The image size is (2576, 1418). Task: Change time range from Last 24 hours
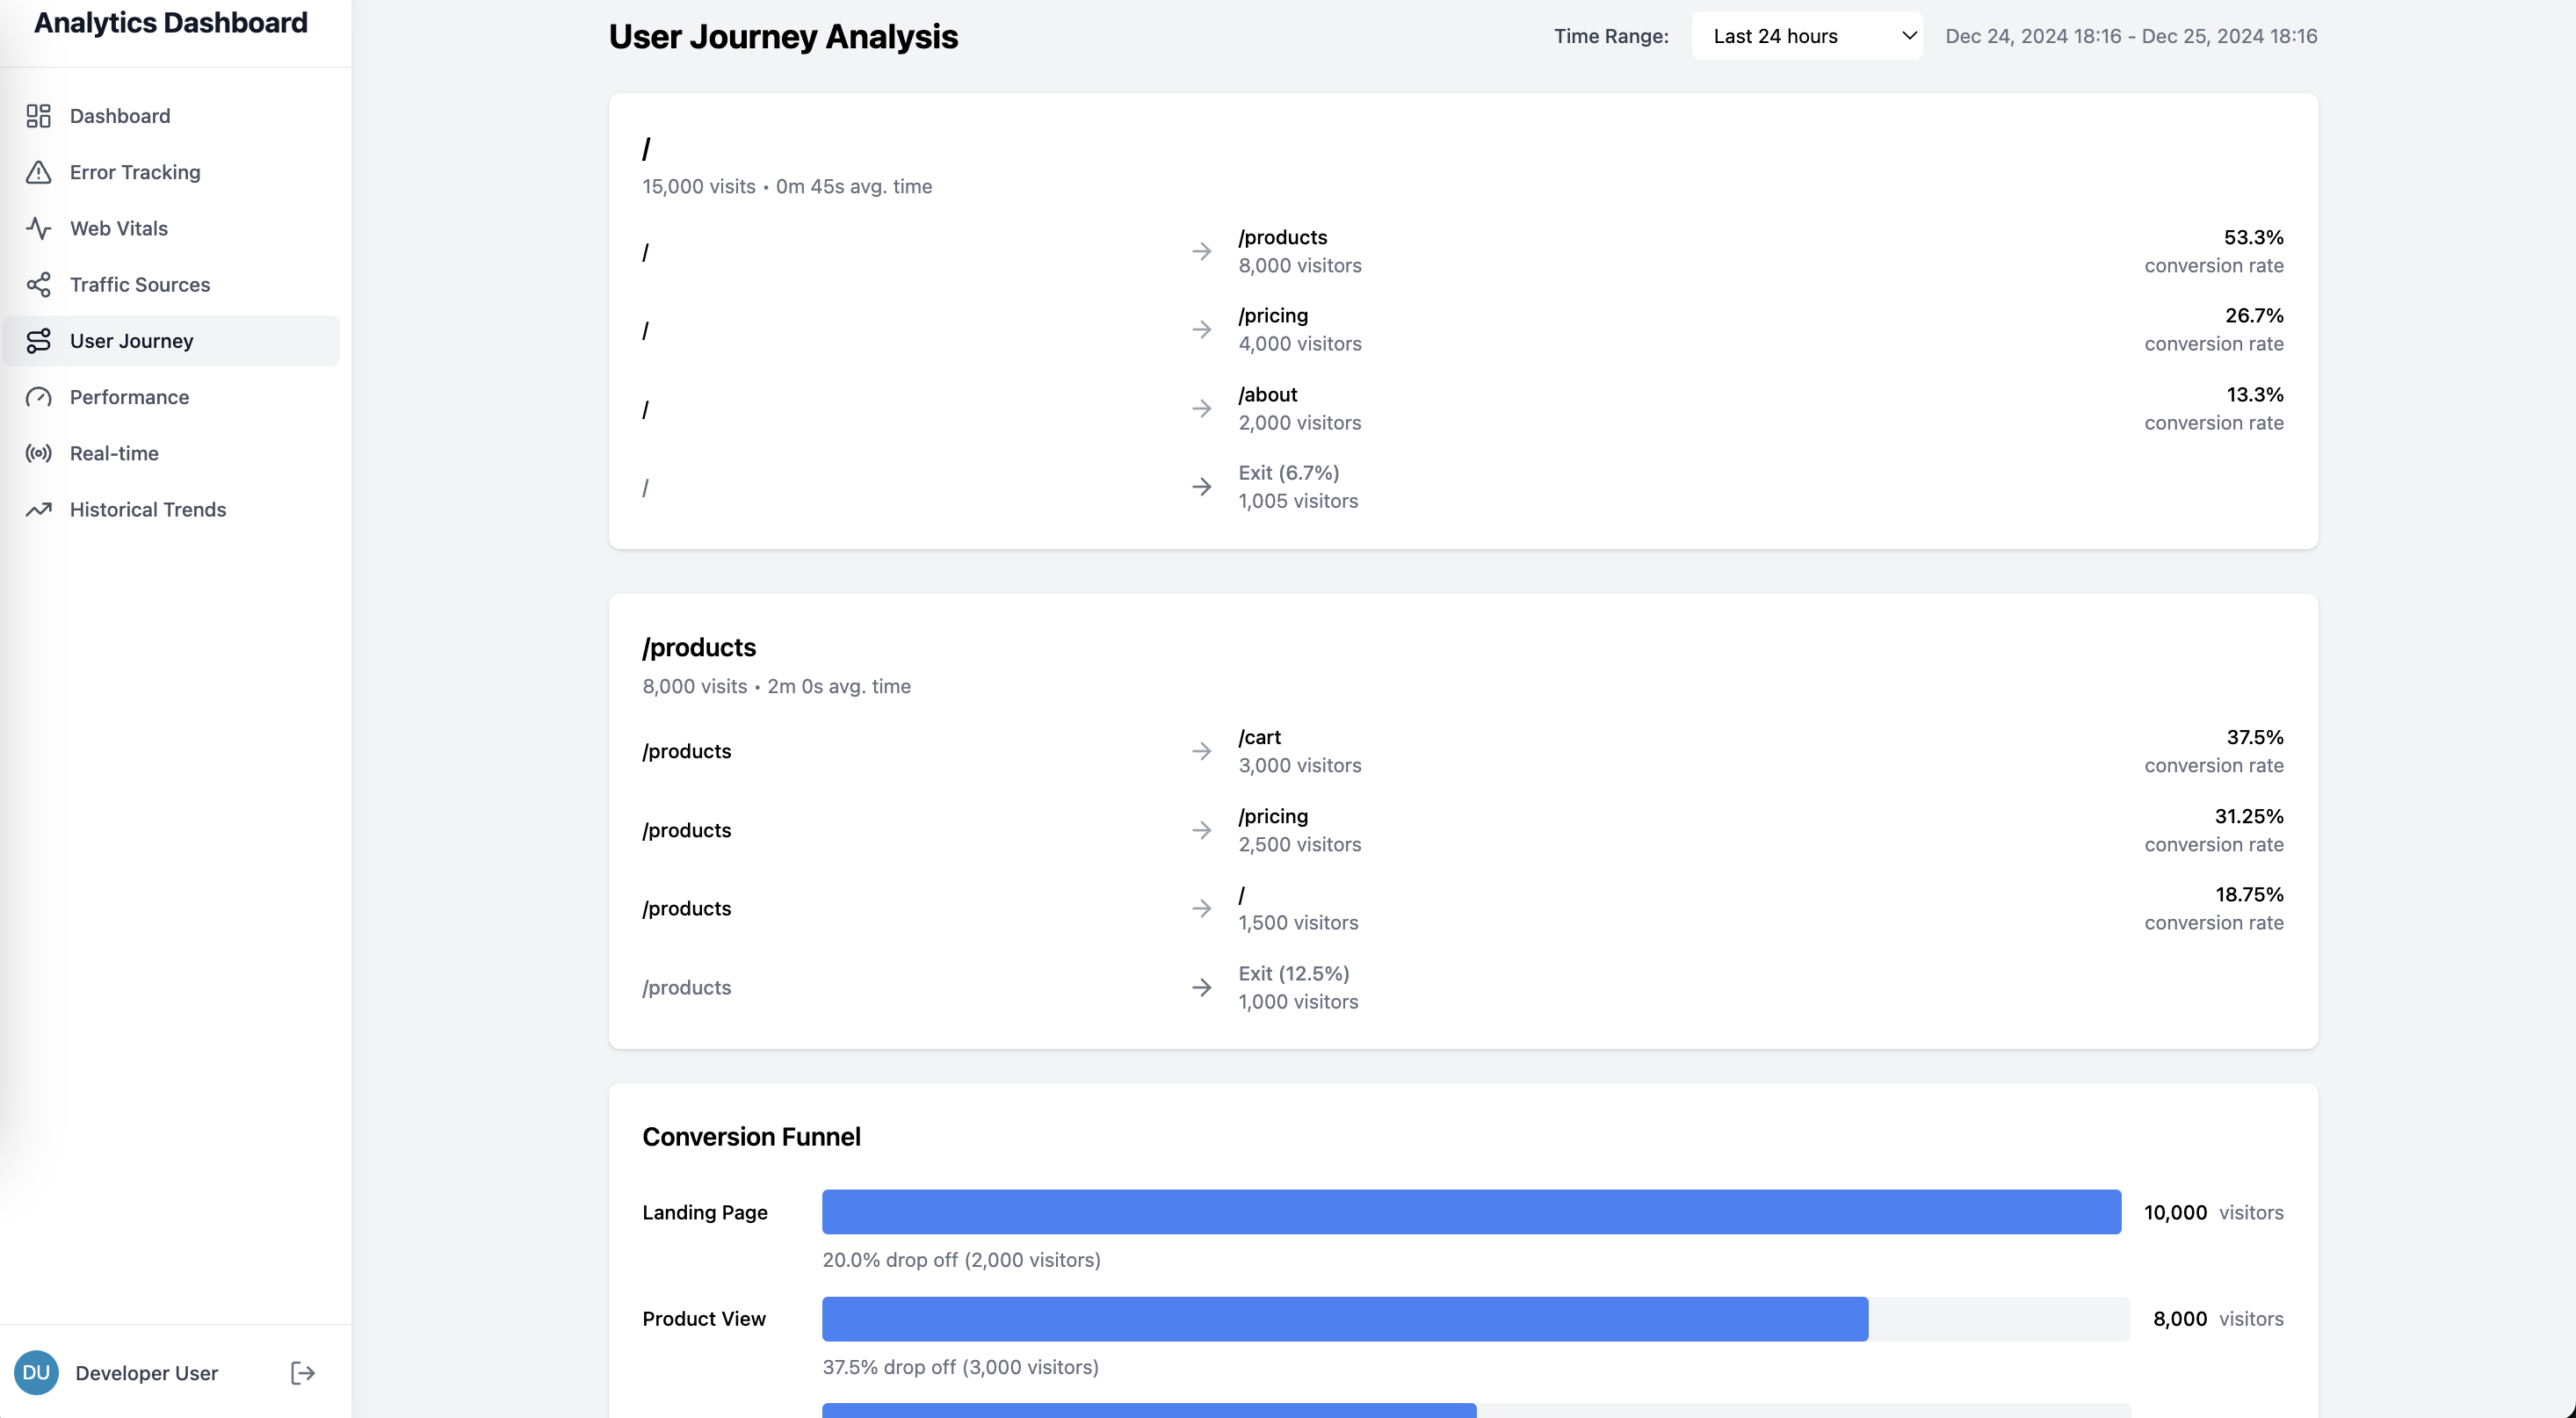click(x=1806, y=35)
